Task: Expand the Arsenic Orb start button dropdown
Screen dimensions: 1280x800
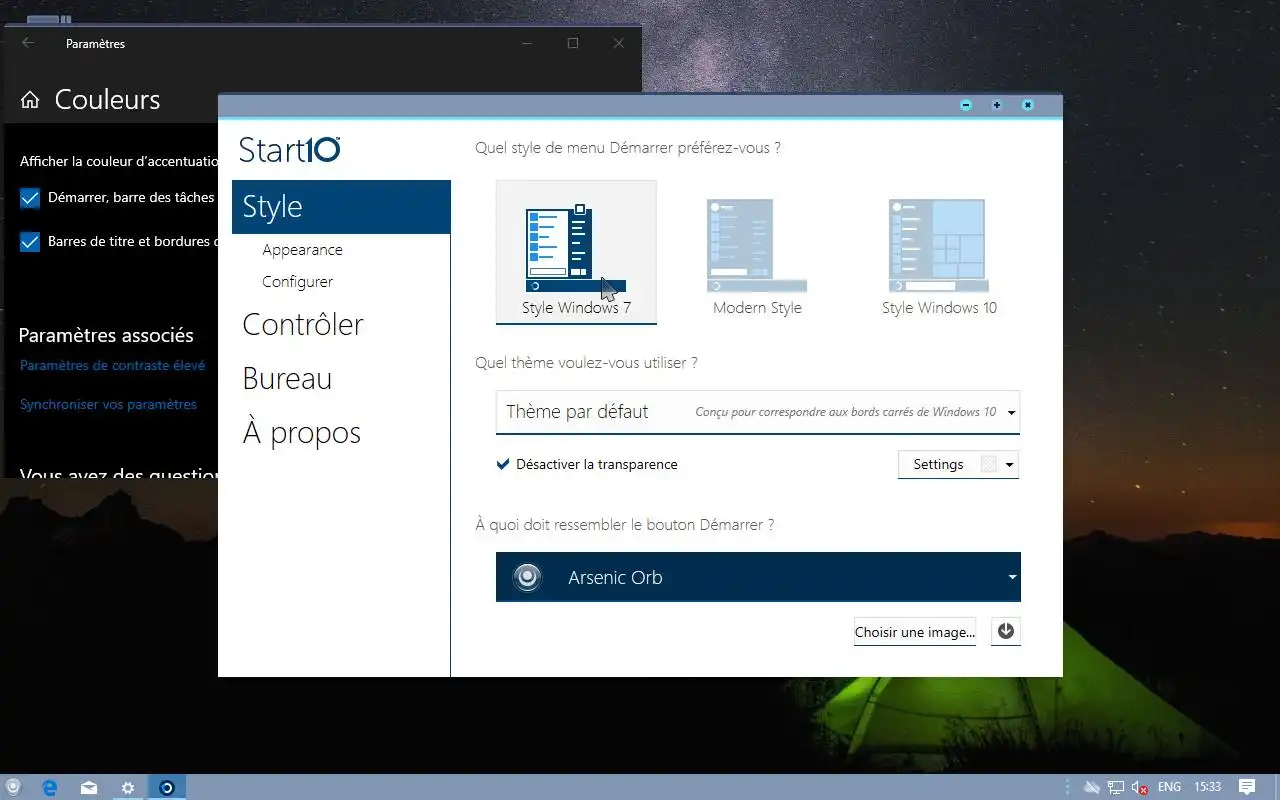Action: (x=758, y=577)
